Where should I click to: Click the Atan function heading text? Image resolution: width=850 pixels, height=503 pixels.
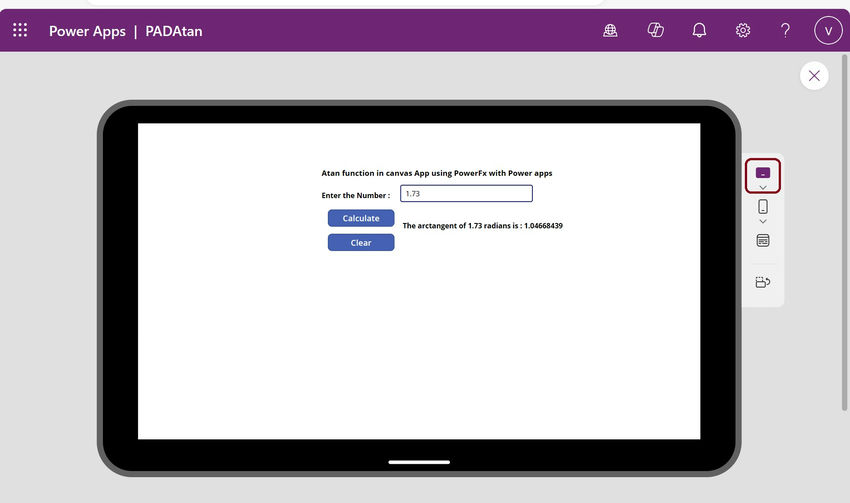(x=437, y=173)
